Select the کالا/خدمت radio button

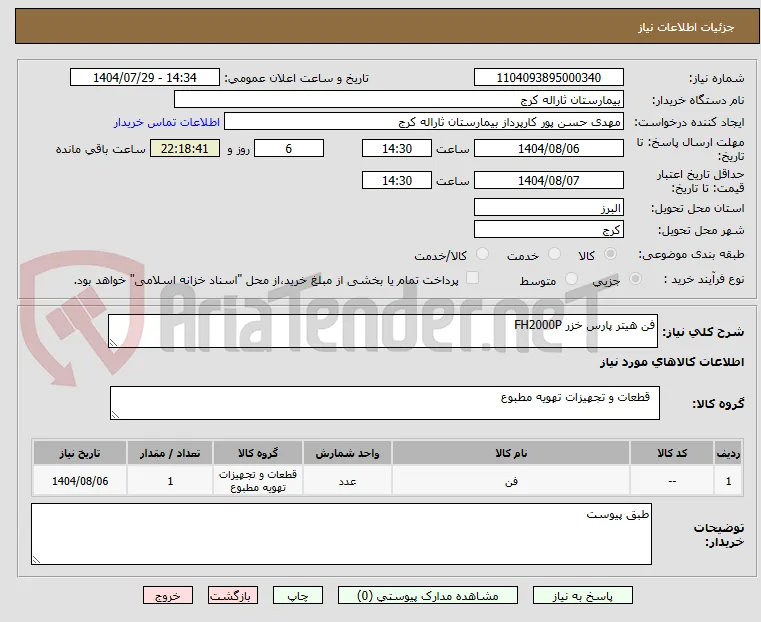(x=482, y=254)
